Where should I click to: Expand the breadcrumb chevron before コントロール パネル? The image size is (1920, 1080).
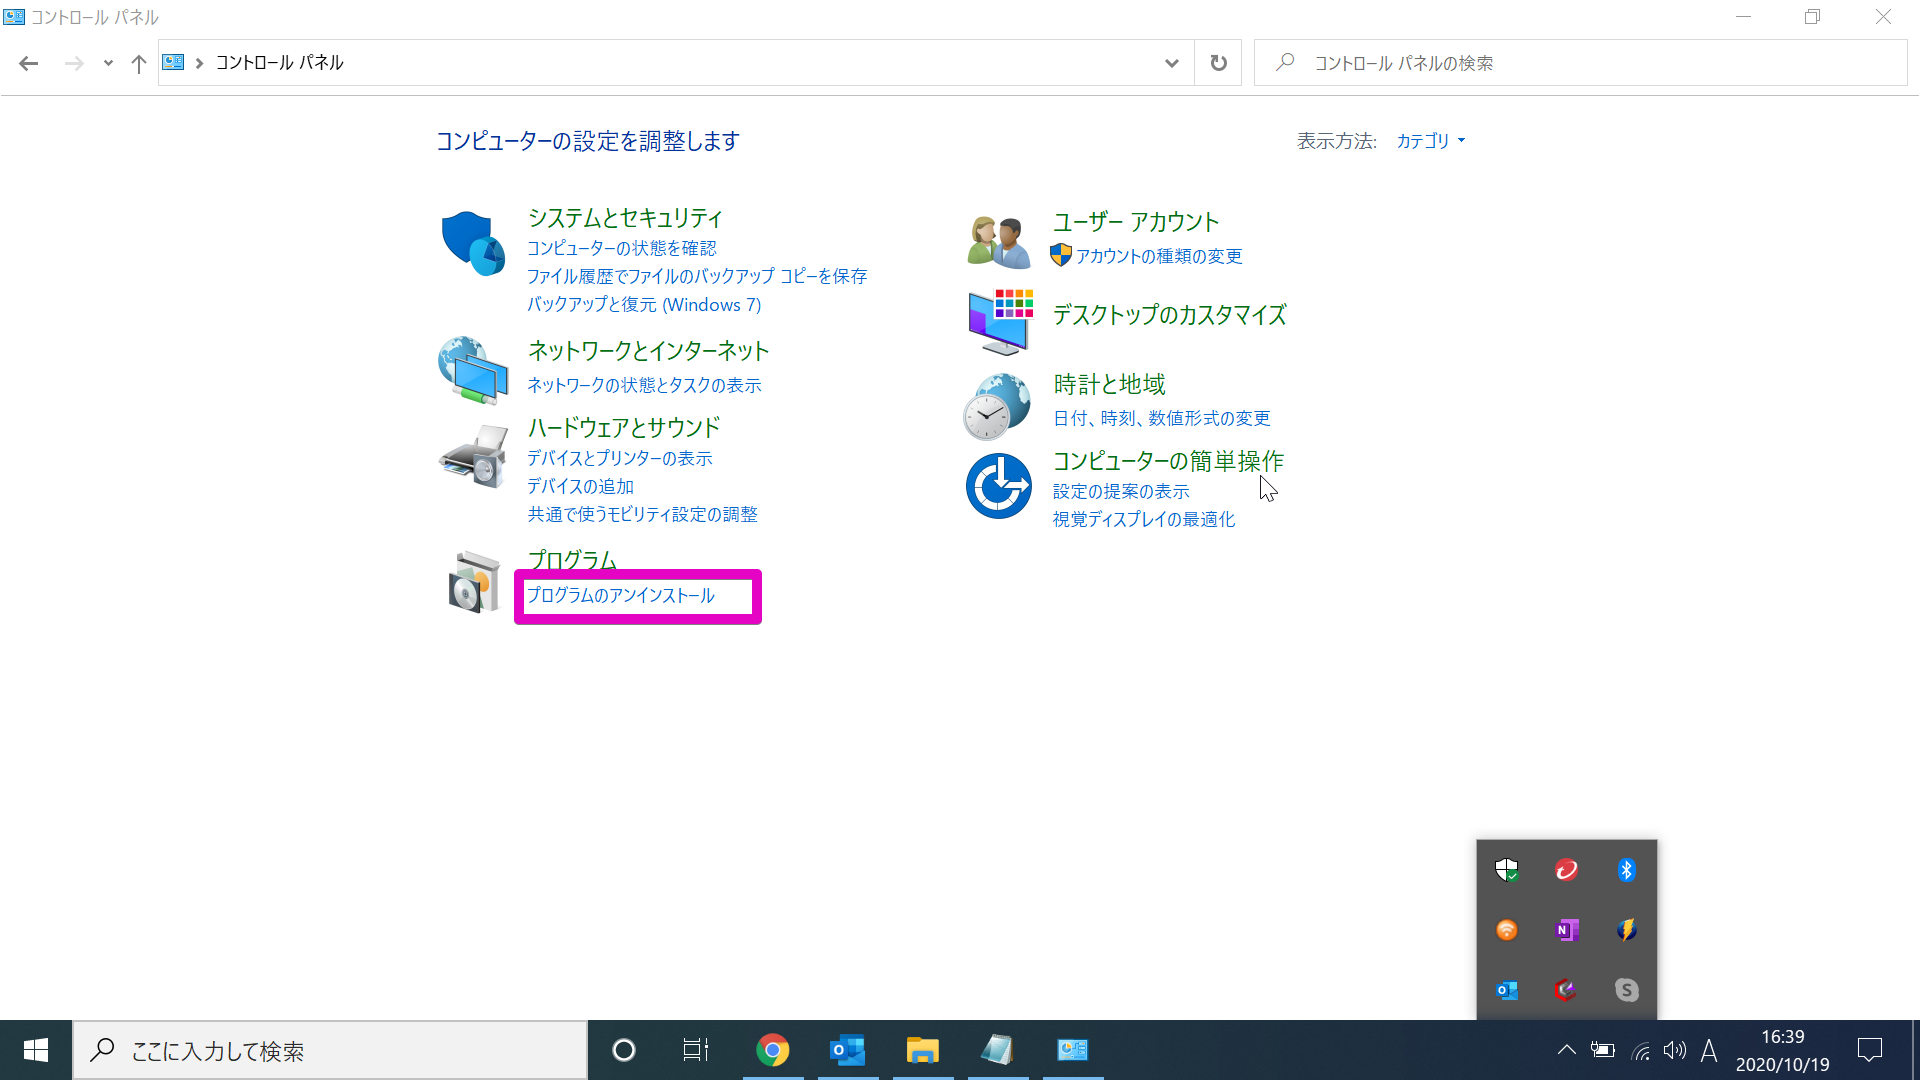pos(199,63)
